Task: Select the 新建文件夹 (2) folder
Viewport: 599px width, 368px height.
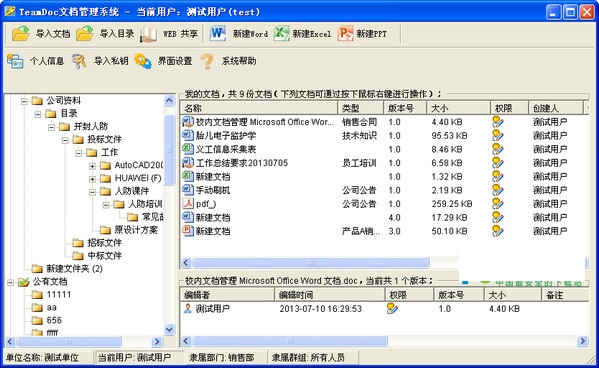Action: [x=74, y=269]
